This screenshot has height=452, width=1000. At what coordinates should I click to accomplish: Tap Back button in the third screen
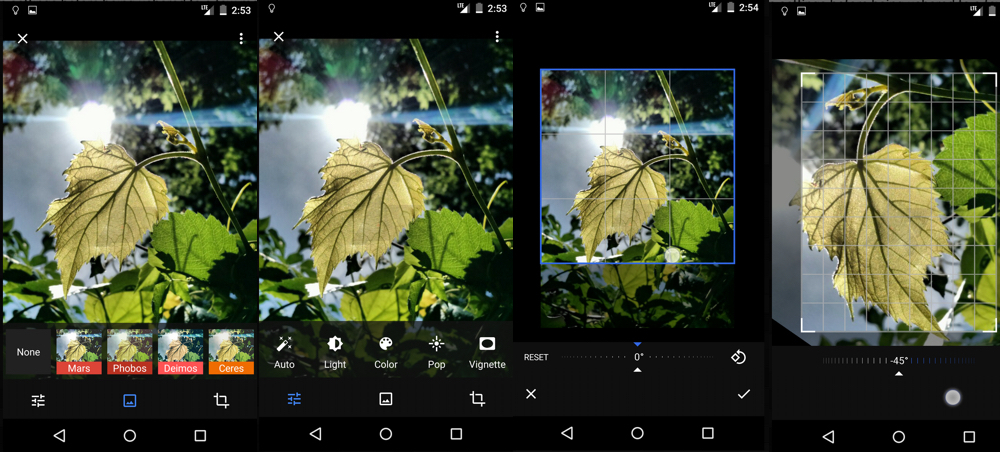coord(567,434)
